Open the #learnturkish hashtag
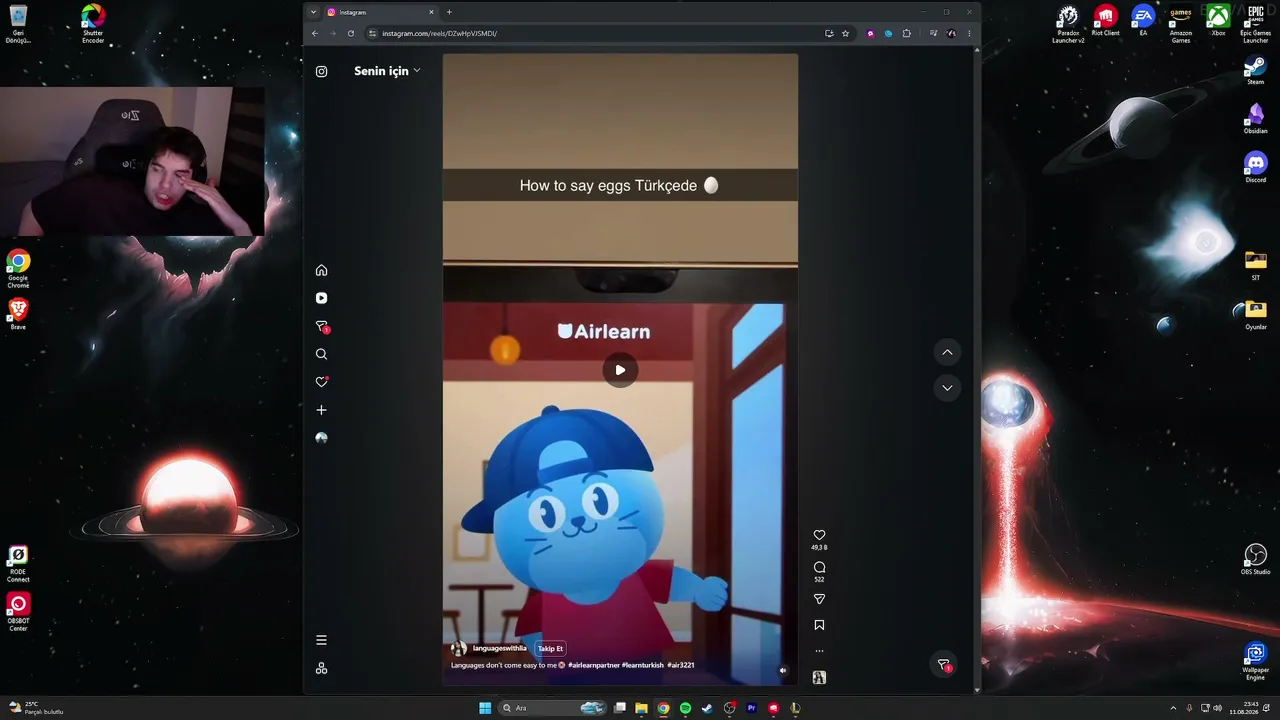This screenshot has height=720, width=1280. pos(642,665)
